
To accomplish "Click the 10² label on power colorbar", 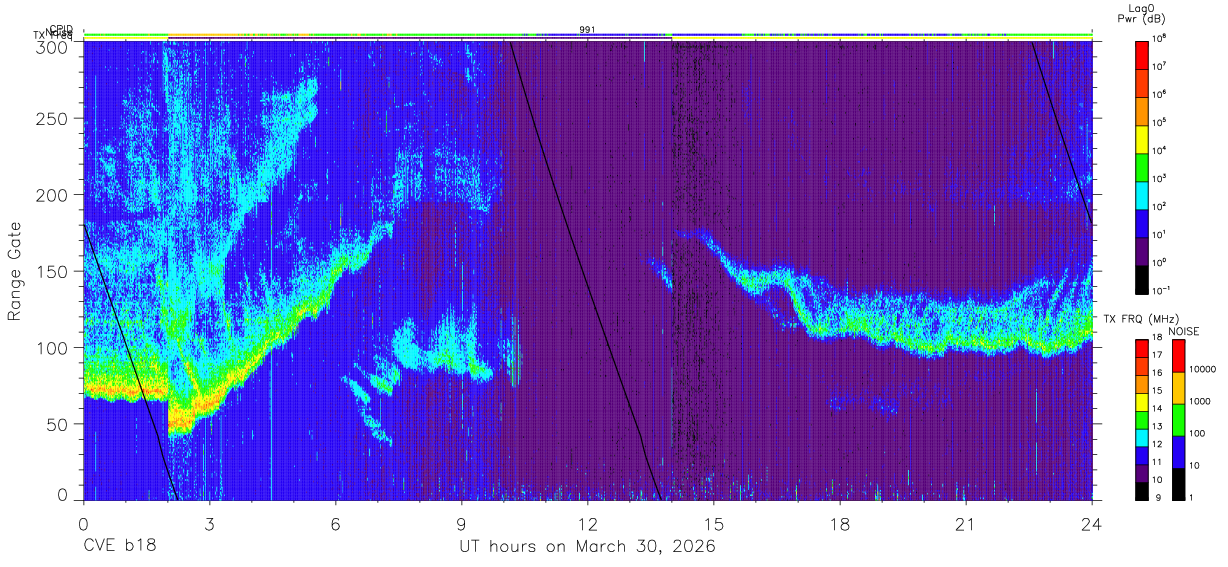I will pos(1161,207).
